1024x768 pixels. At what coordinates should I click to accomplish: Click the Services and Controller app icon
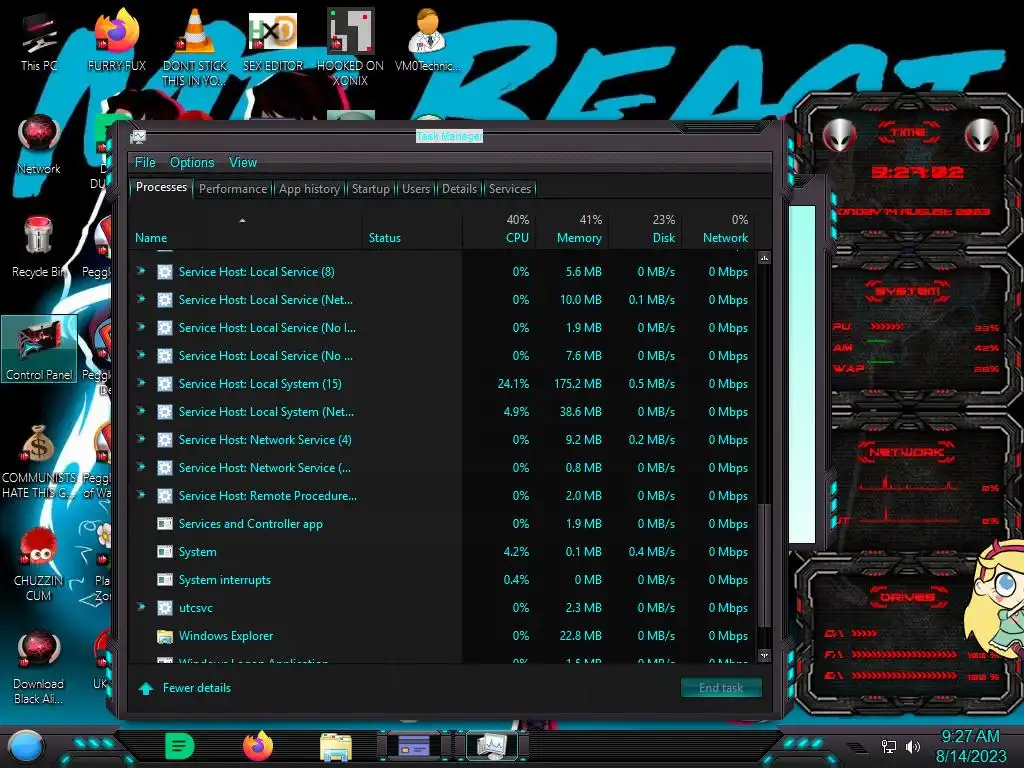click(x=165, y=524)
